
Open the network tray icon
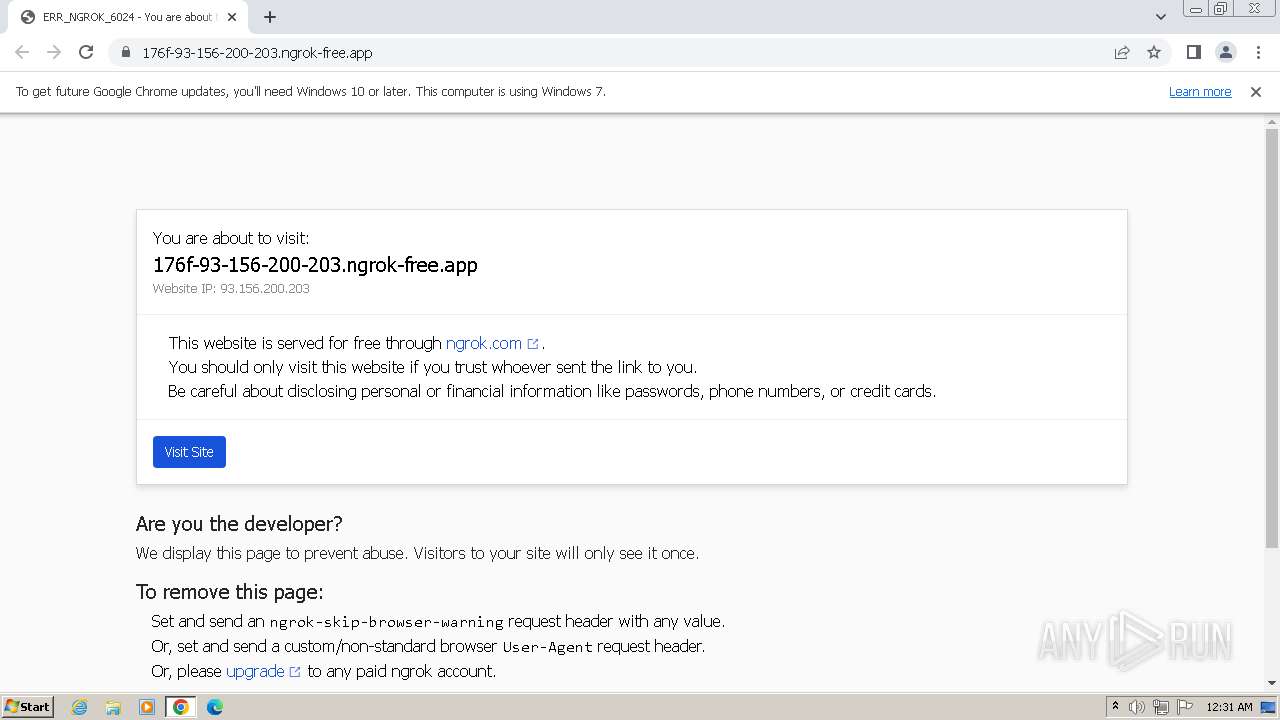click(1161, 707)
